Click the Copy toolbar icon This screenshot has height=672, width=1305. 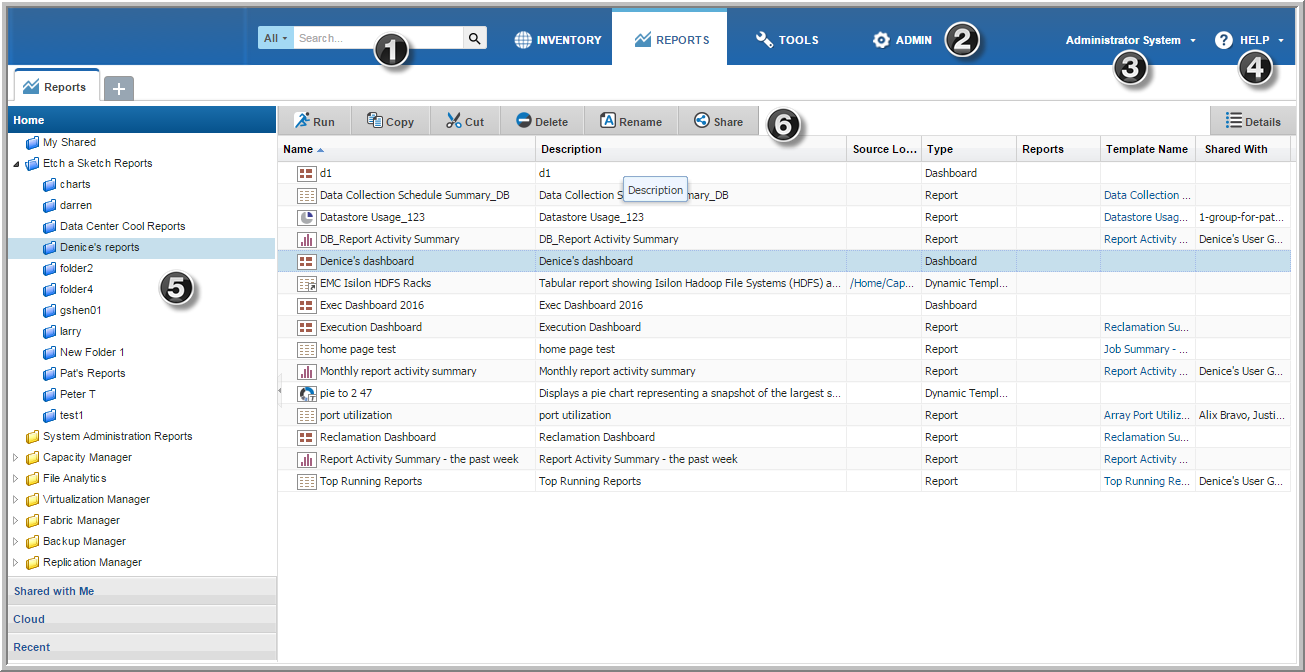[x=375, y=121]
